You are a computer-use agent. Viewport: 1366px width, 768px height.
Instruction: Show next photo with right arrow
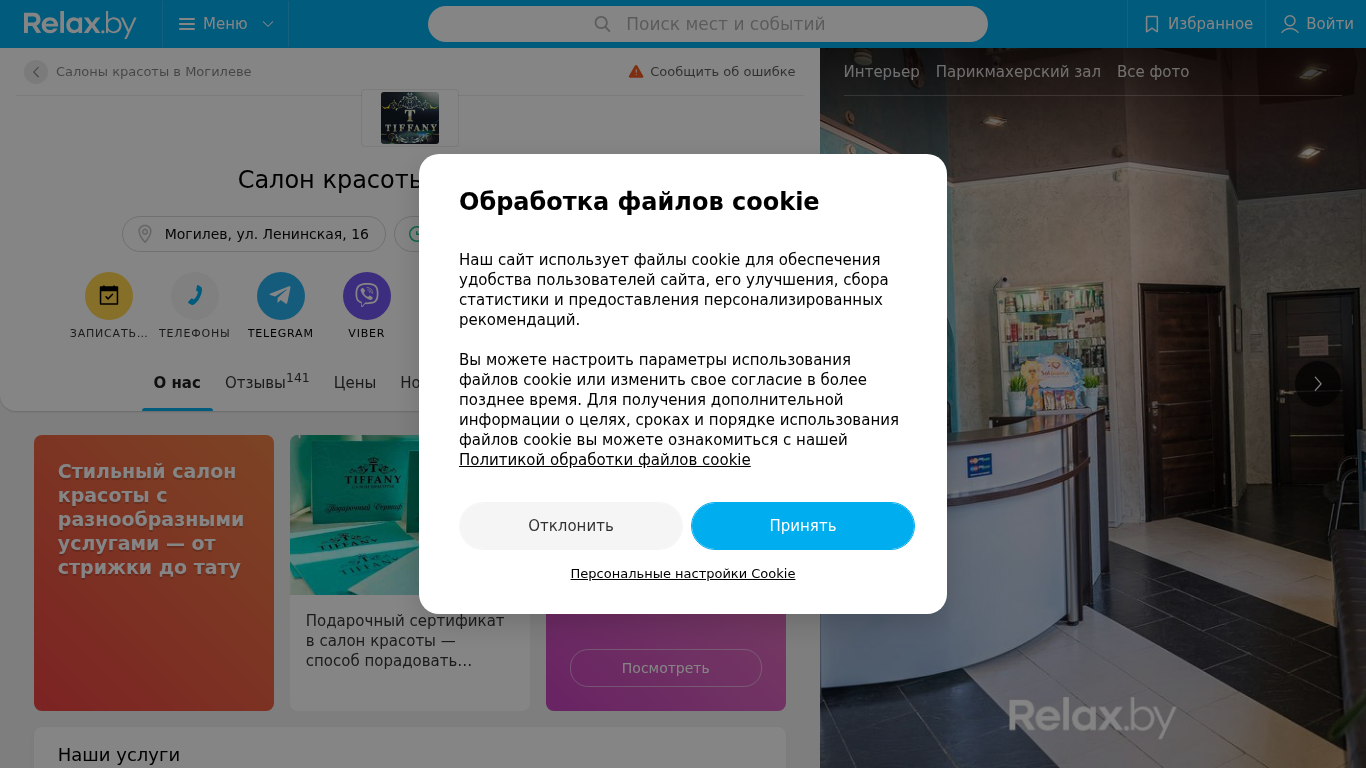coord(1318,384)
